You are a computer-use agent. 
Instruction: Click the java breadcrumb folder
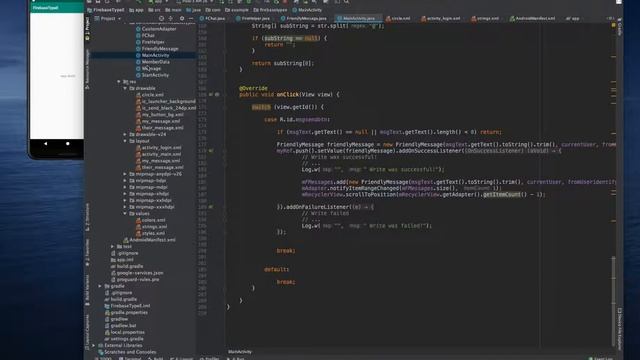(x=193, y=10)
